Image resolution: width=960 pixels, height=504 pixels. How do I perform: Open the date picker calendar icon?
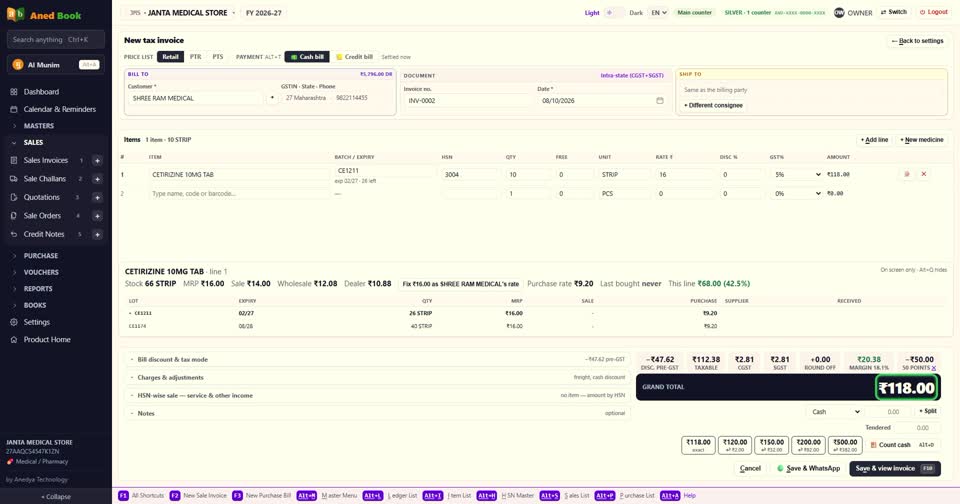coord(659,100)
